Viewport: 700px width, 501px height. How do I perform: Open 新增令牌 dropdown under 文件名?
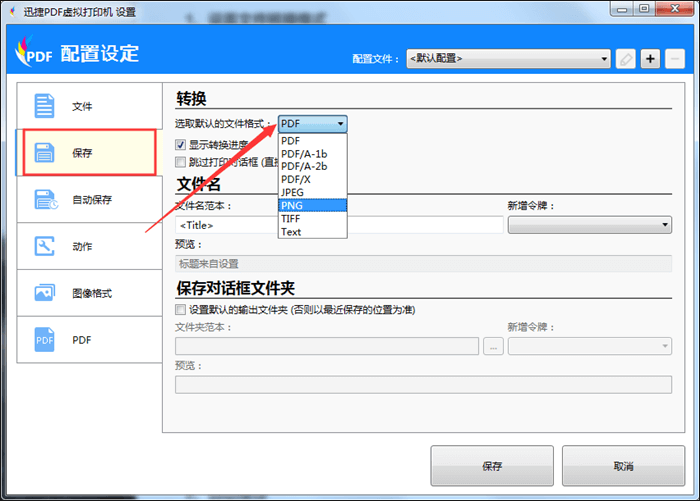point(590,225)
